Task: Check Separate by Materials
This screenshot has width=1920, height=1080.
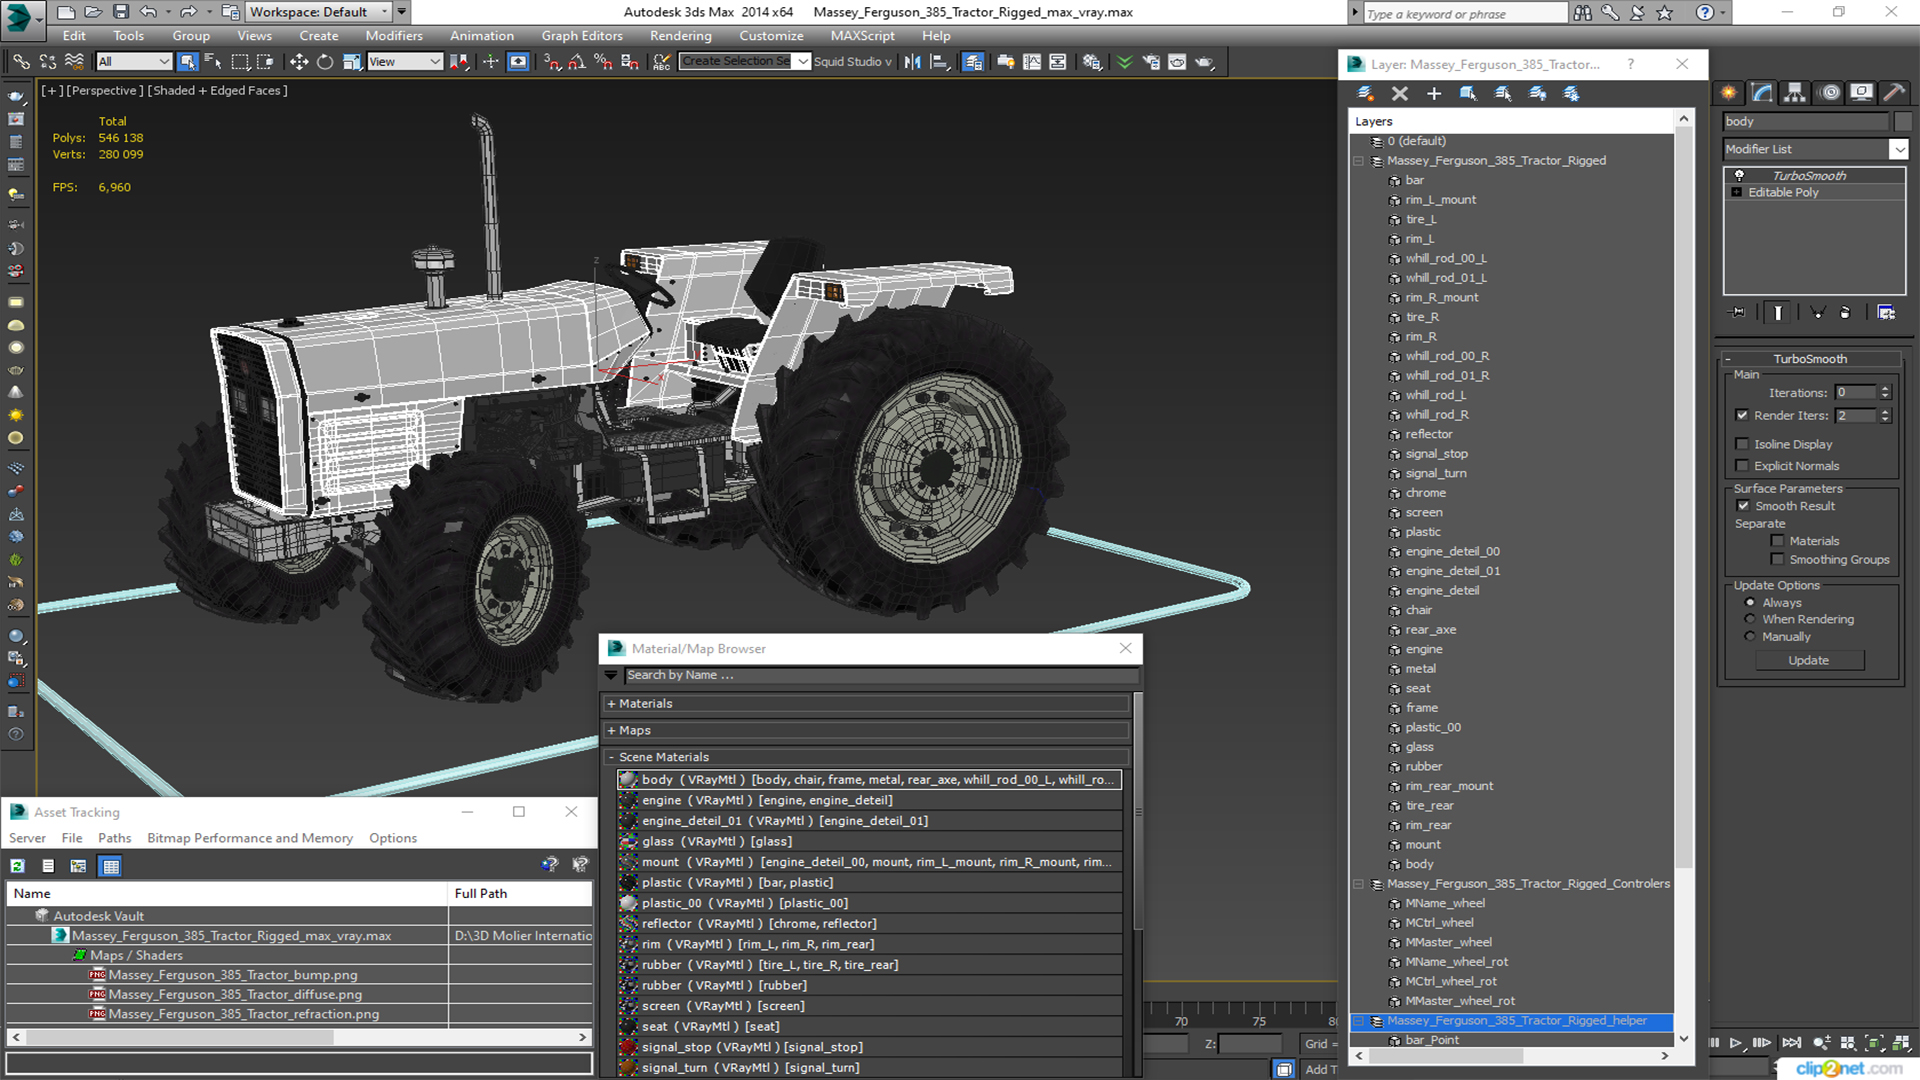Action: (x=1777, y=541)
